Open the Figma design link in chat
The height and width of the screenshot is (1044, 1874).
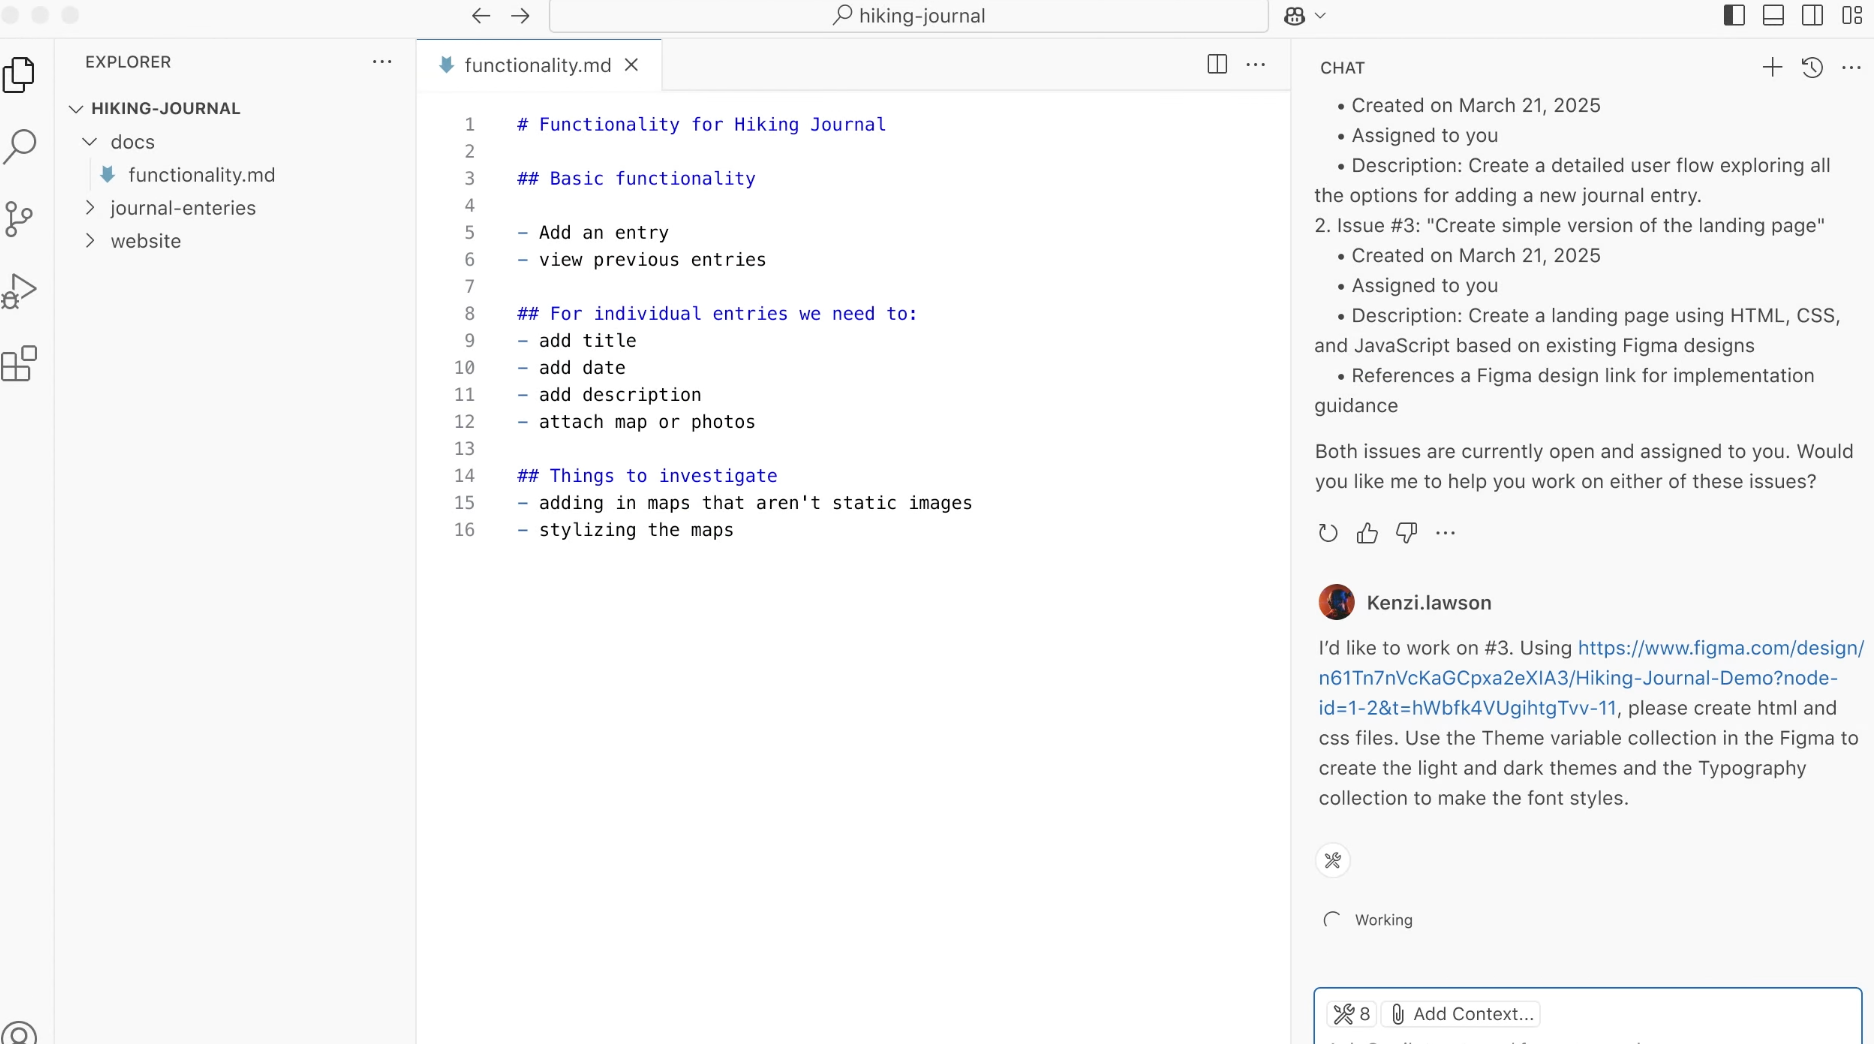click(1591, 678)
